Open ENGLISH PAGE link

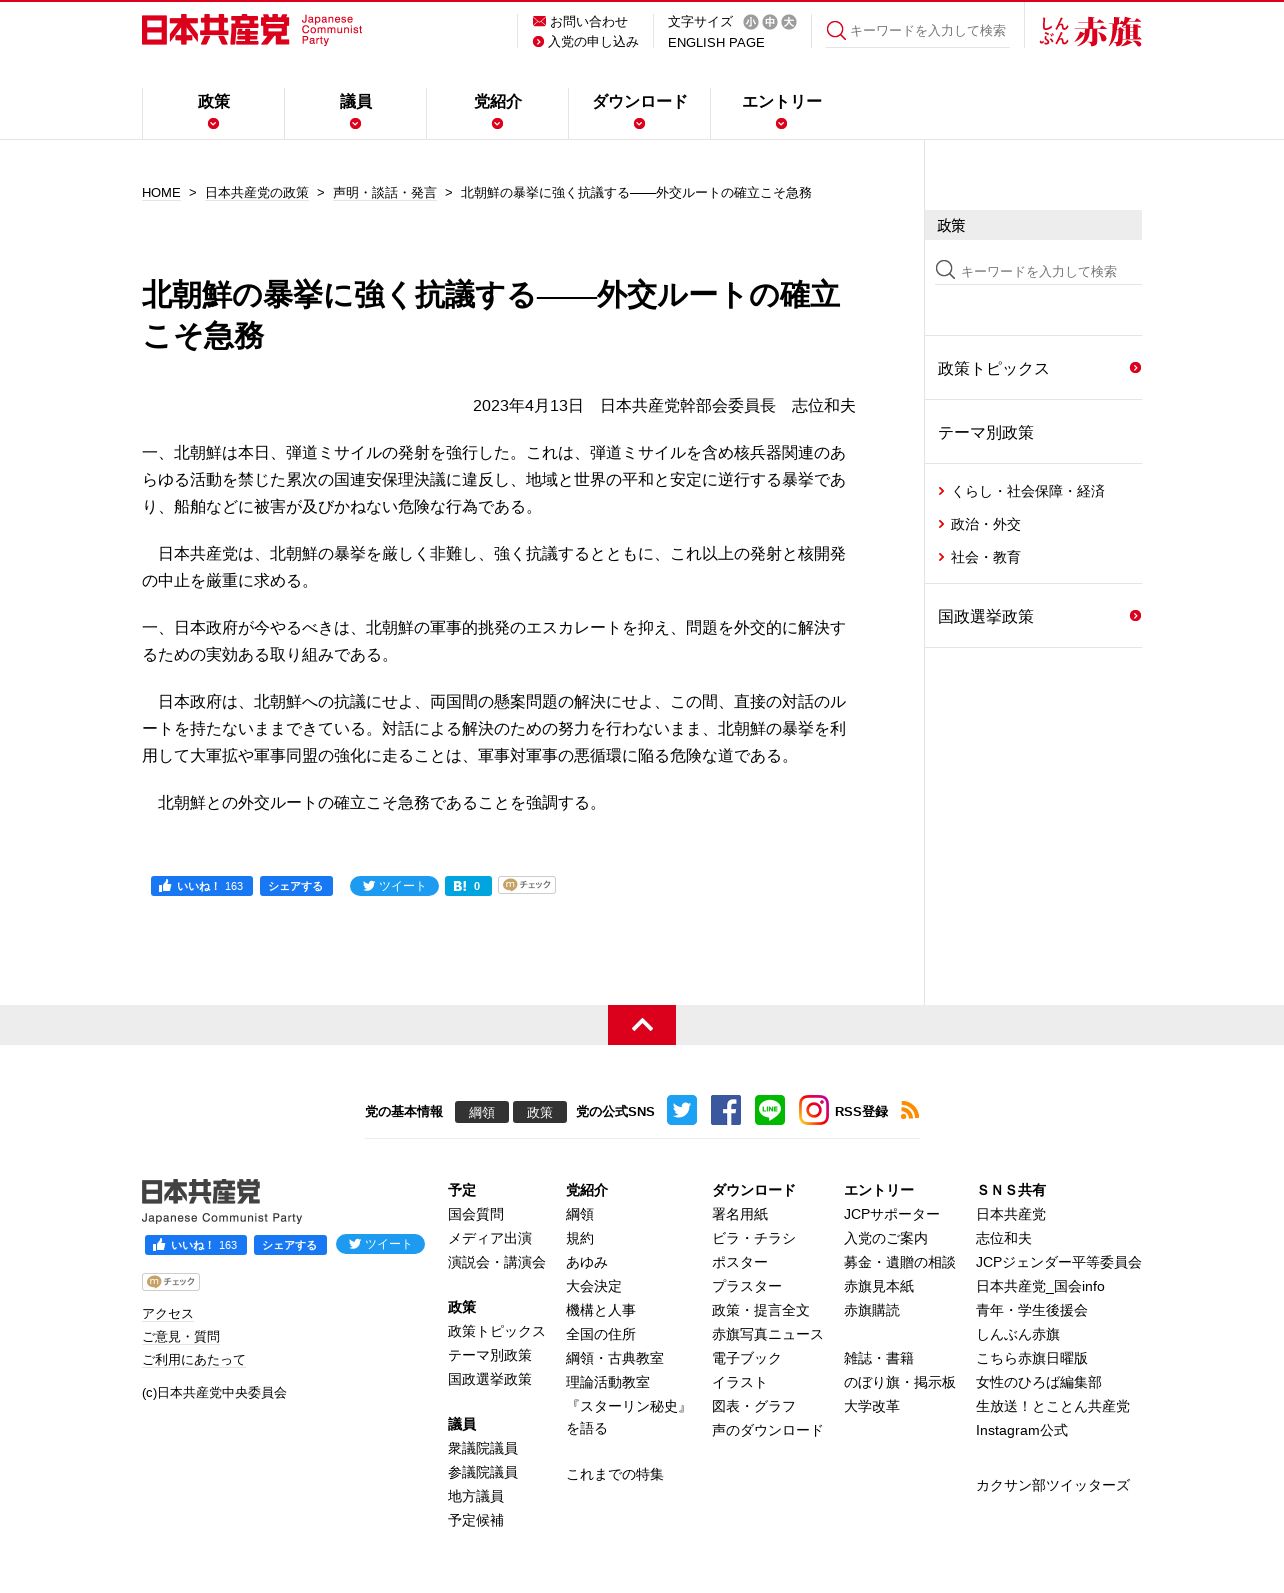(x=716, y=43)
